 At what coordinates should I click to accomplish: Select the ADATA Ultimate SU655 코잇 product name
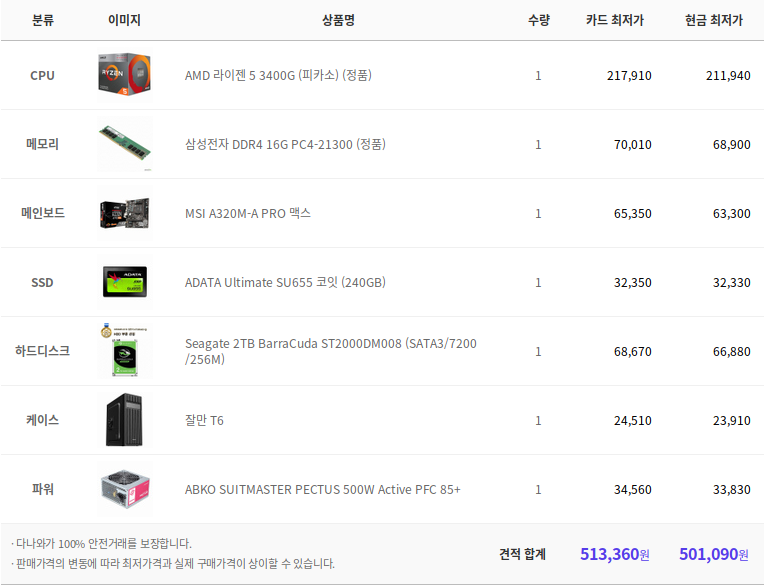285,282
